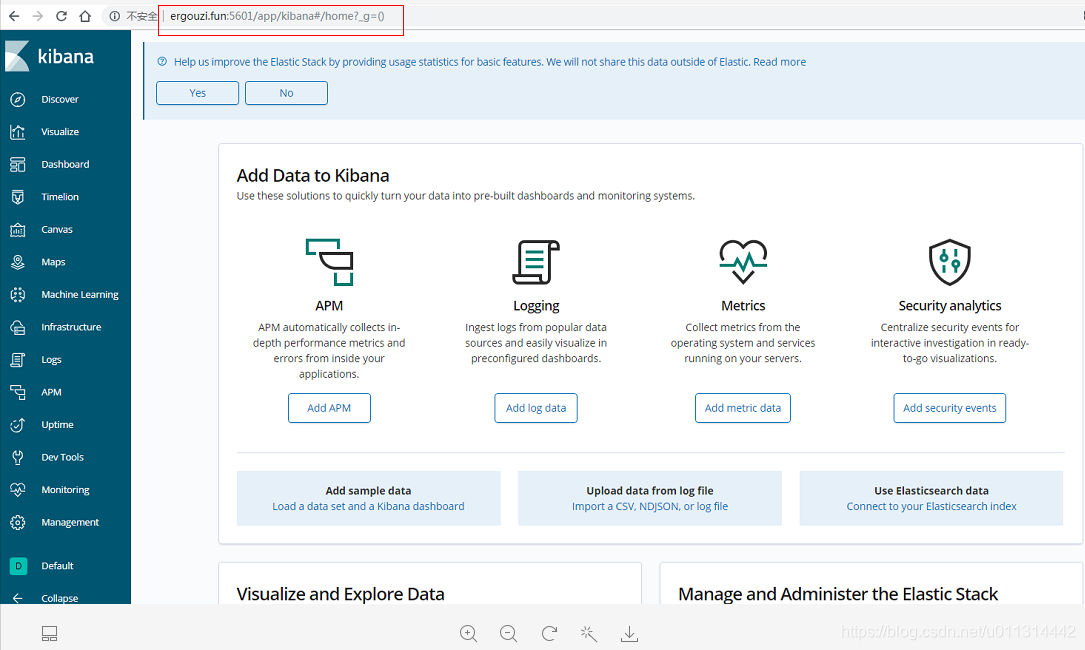
Task: Click the browser forward arrow
Action: 37,16
